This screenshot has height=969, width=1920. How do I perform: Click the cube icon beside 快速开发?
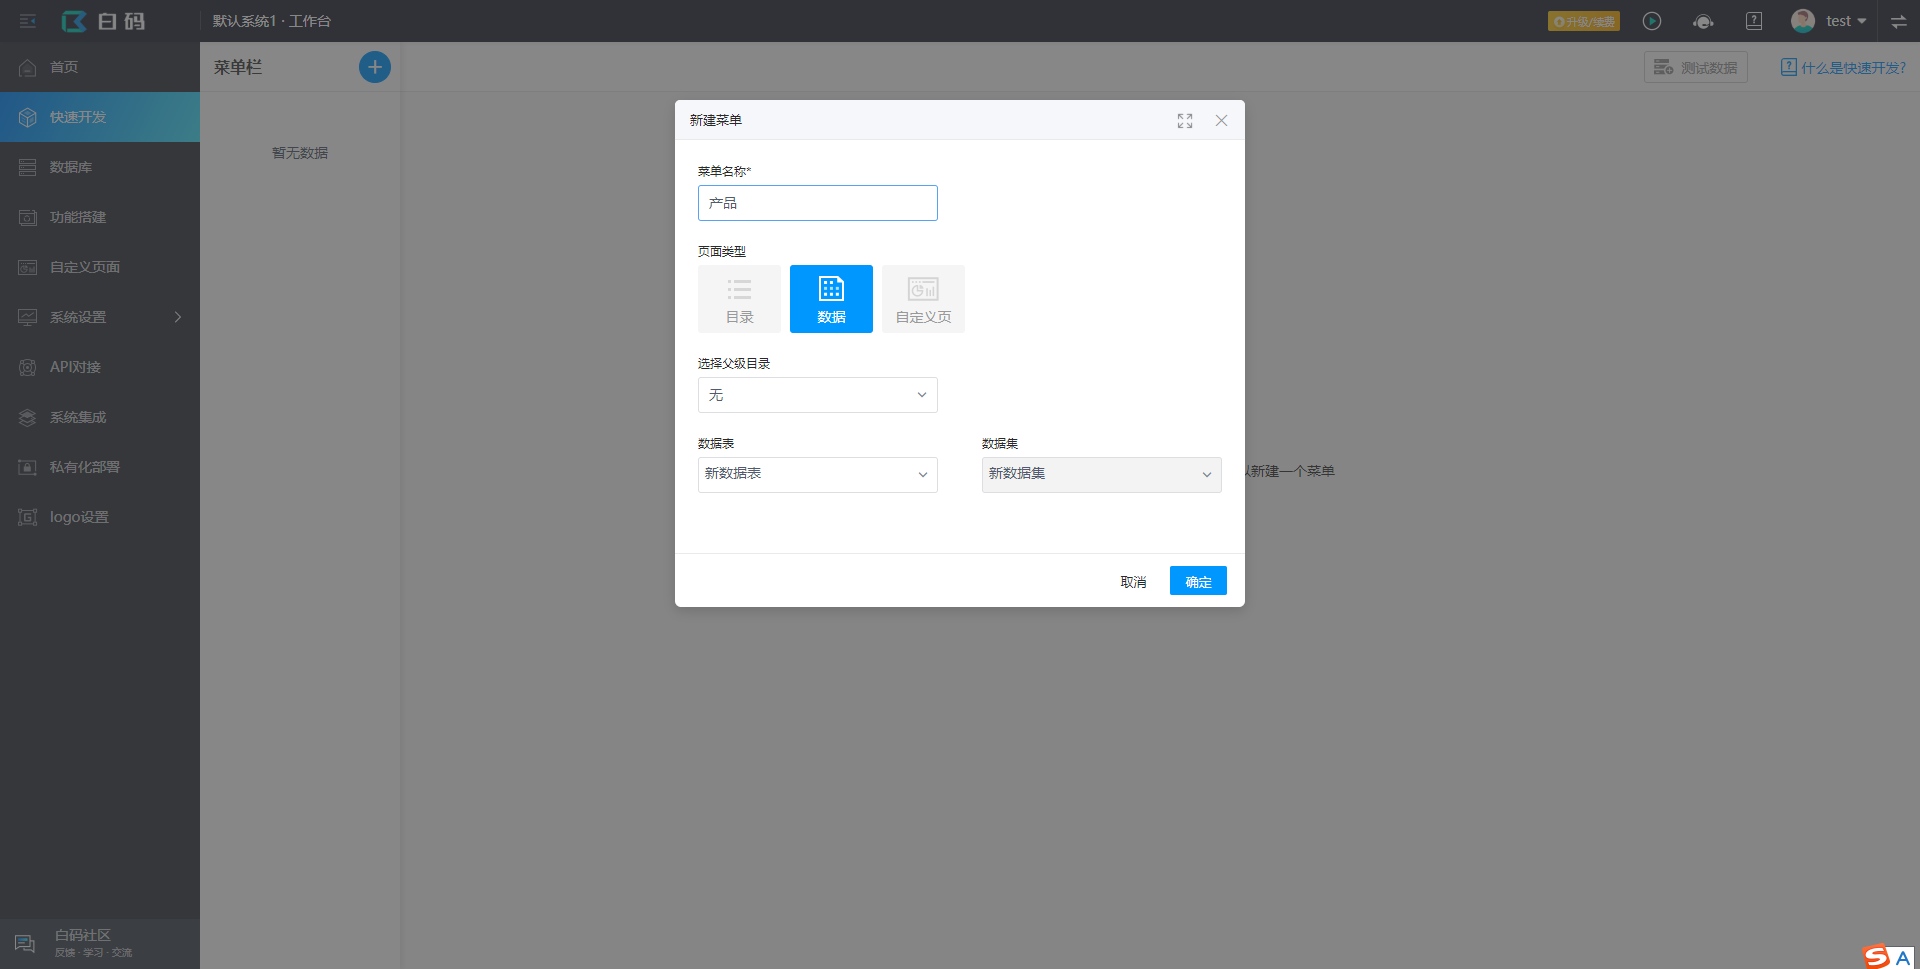[28, 117]
